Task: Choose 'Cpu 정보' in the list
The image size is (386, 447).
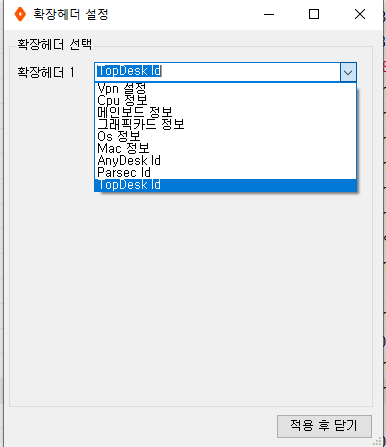Action: (225, 101)
